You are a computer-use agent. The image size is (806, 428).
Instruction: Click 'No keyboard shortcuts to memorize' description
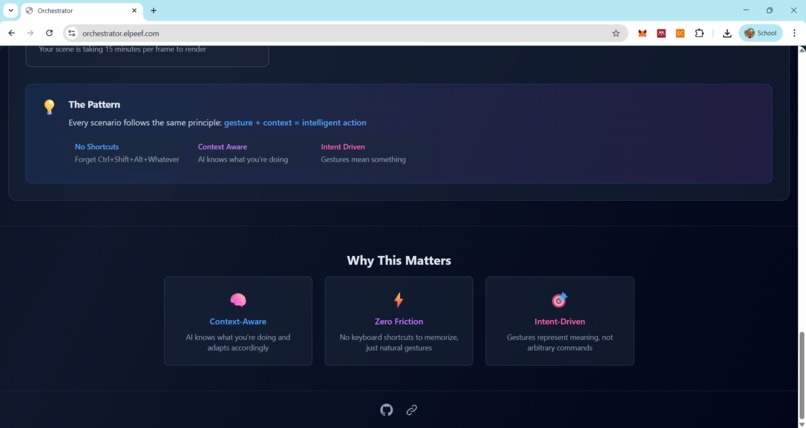(398, 342)
